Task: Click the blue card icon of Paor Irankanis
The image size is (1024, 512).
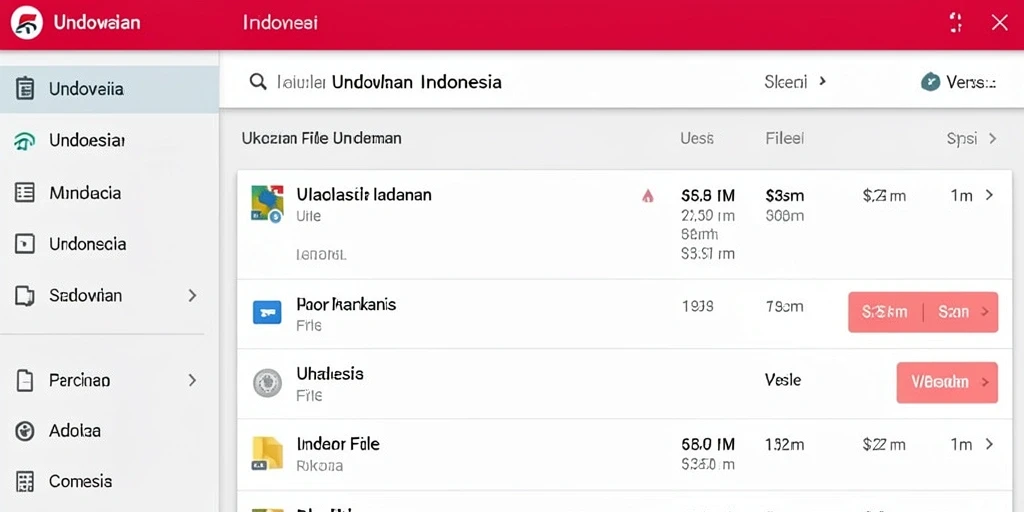Action: tap(266, 313)
